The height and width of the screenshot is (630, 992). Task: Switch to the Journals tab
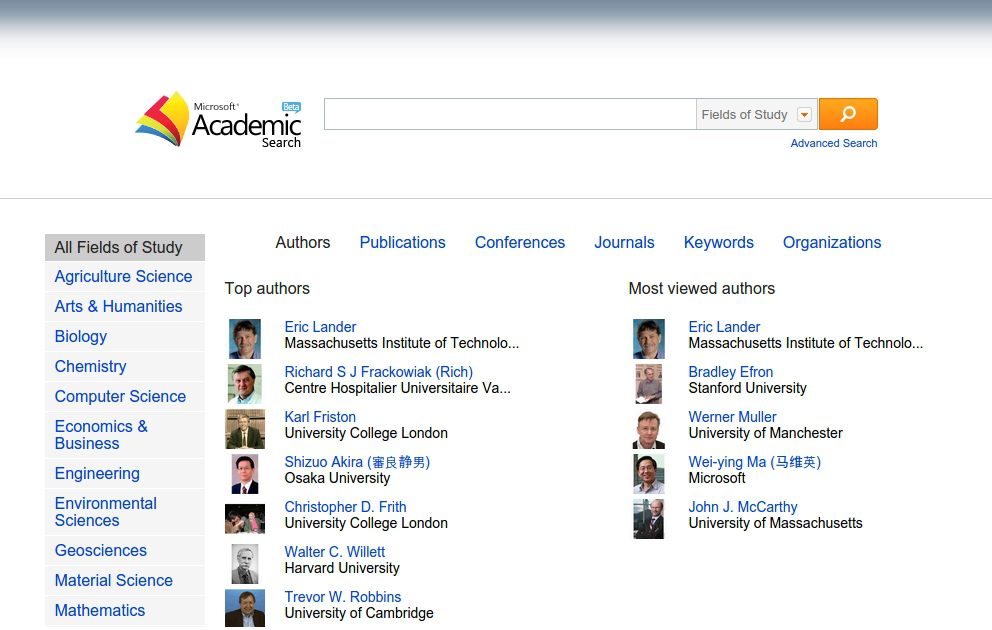tap(624, 242)
